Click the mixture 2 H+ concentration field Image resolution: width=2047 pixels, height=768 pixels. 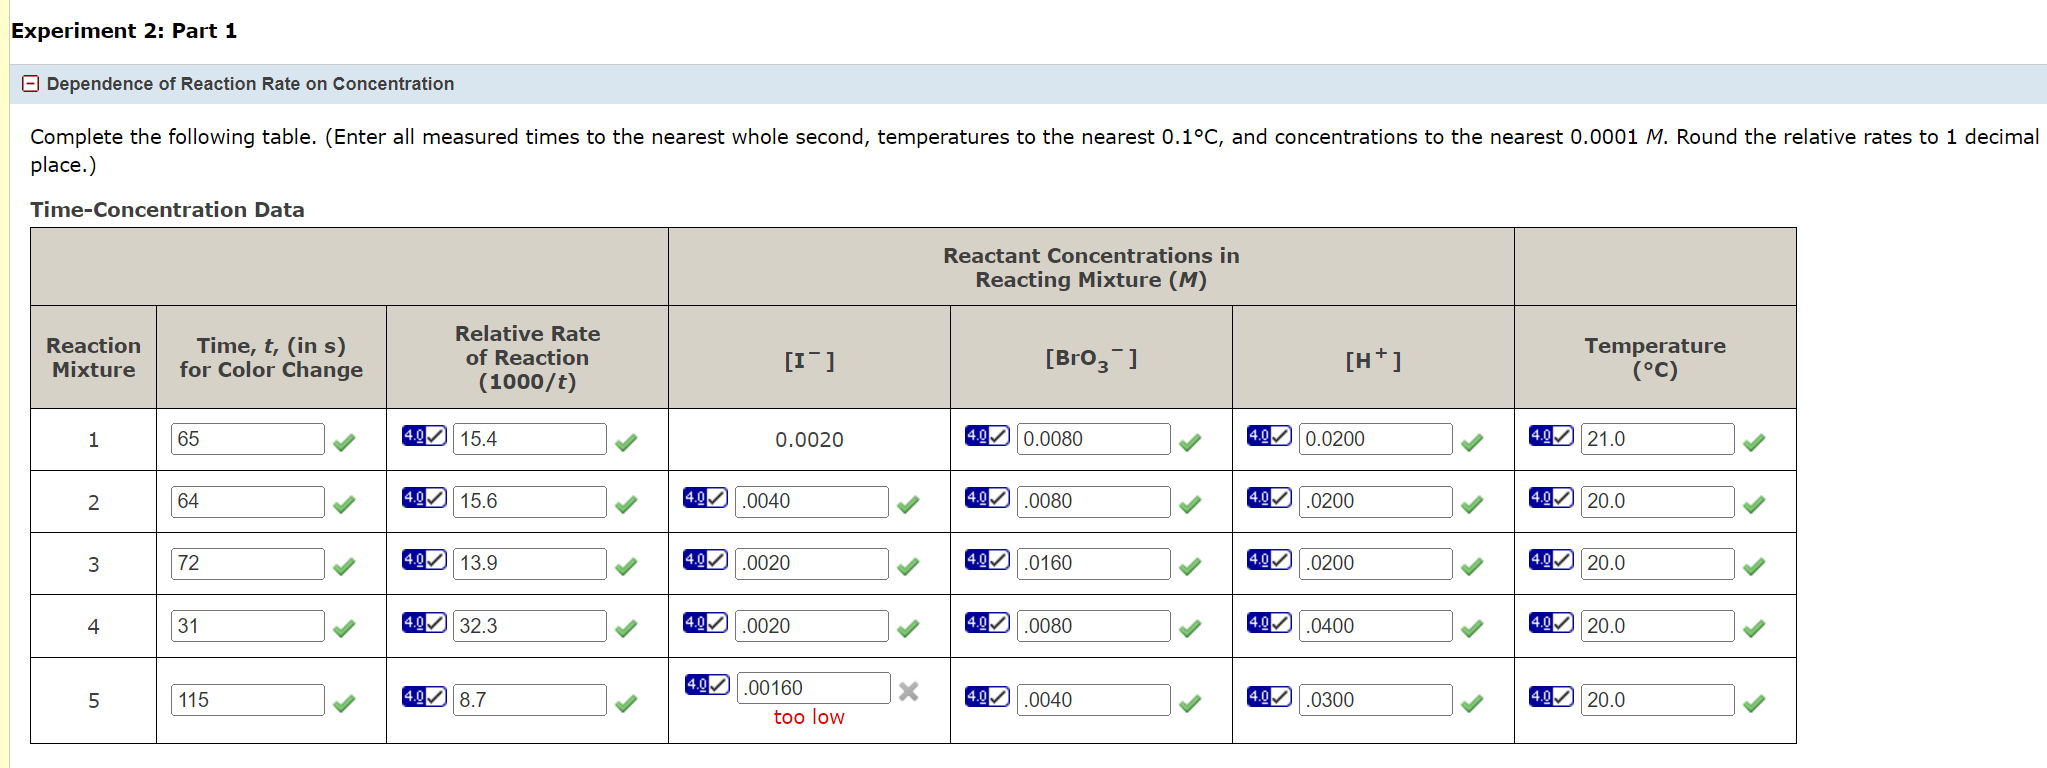(1376, 501)
